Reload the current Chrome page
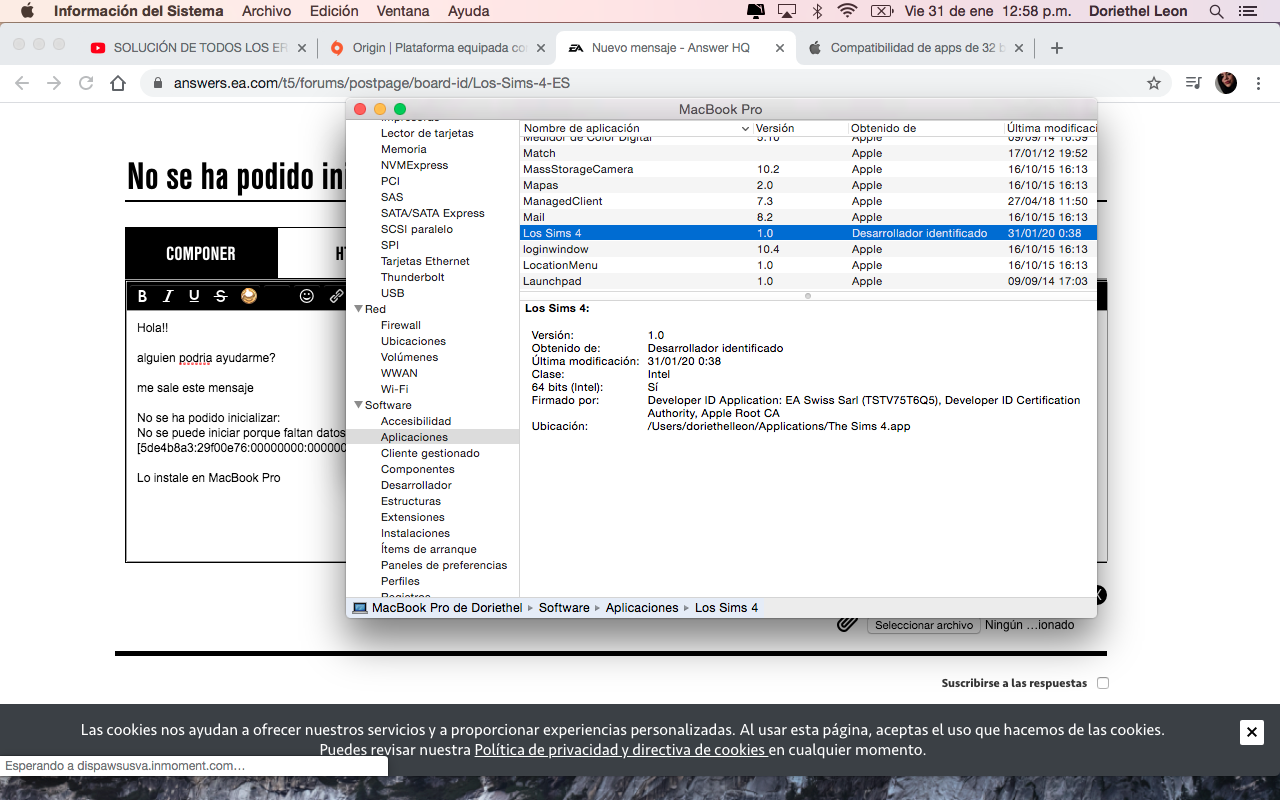1280x800 pixels. click(86, 83)
